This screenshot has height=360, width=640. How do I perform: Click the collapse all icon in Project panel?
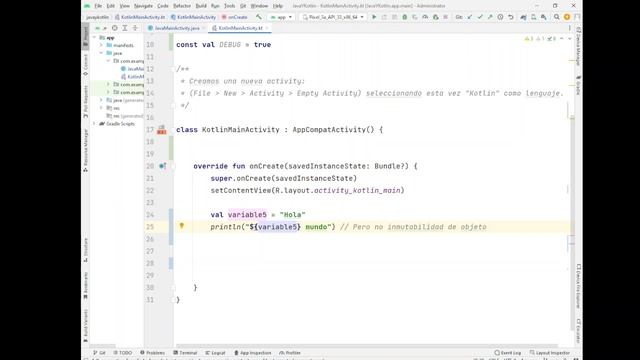135,28
